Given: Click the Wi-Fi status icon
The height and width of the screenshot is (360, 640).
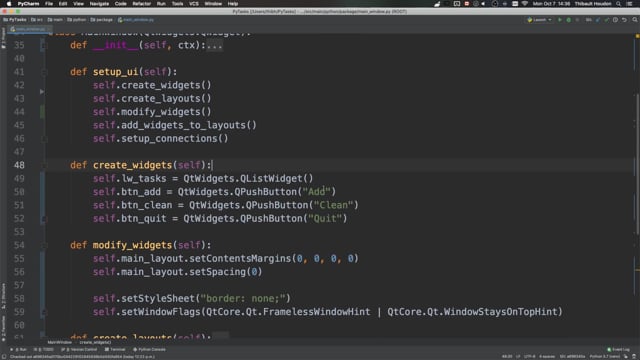Looking at the screenshot, I should click(x=525, y=4).
